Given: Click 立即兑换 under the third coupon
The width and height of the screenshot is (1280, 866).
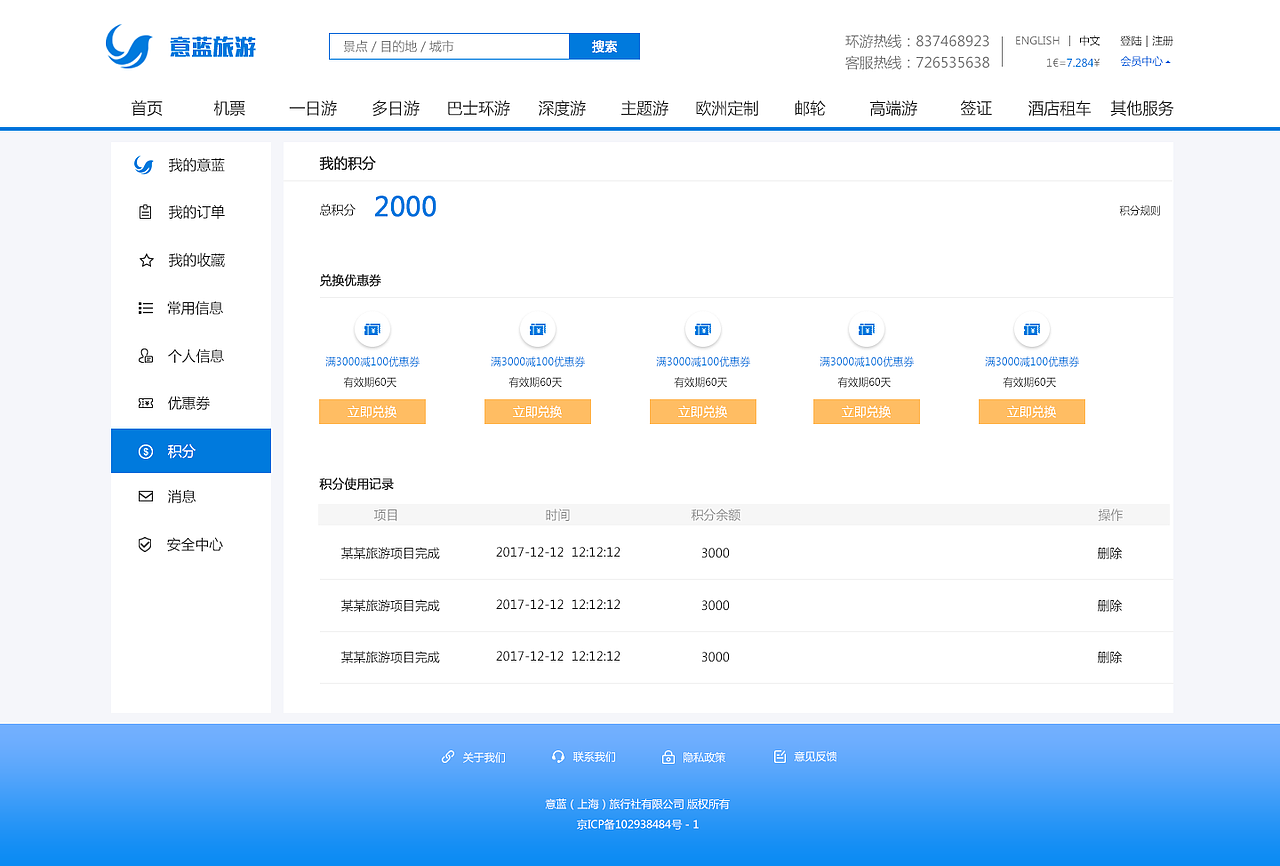Looking at the screenshot, I should (703, 412).
